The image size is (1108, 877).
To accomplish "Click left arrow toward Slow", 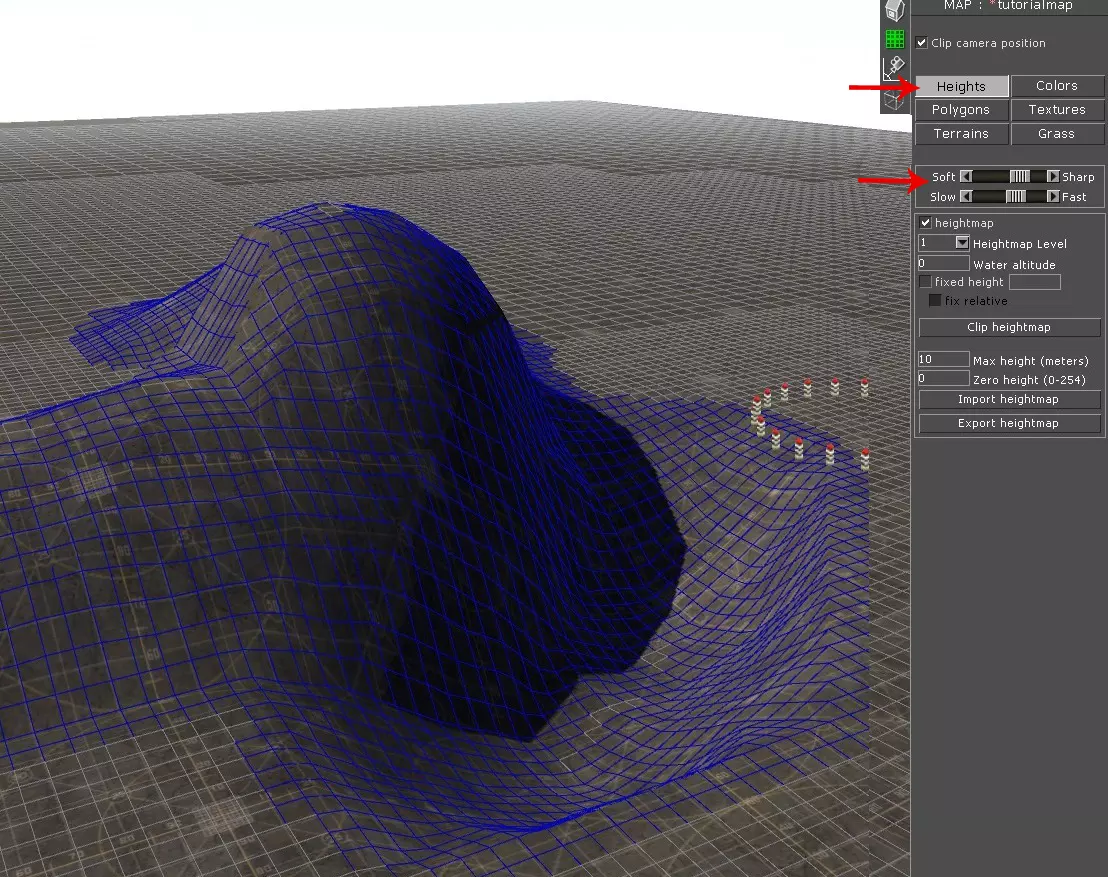I will coord(966,197).
